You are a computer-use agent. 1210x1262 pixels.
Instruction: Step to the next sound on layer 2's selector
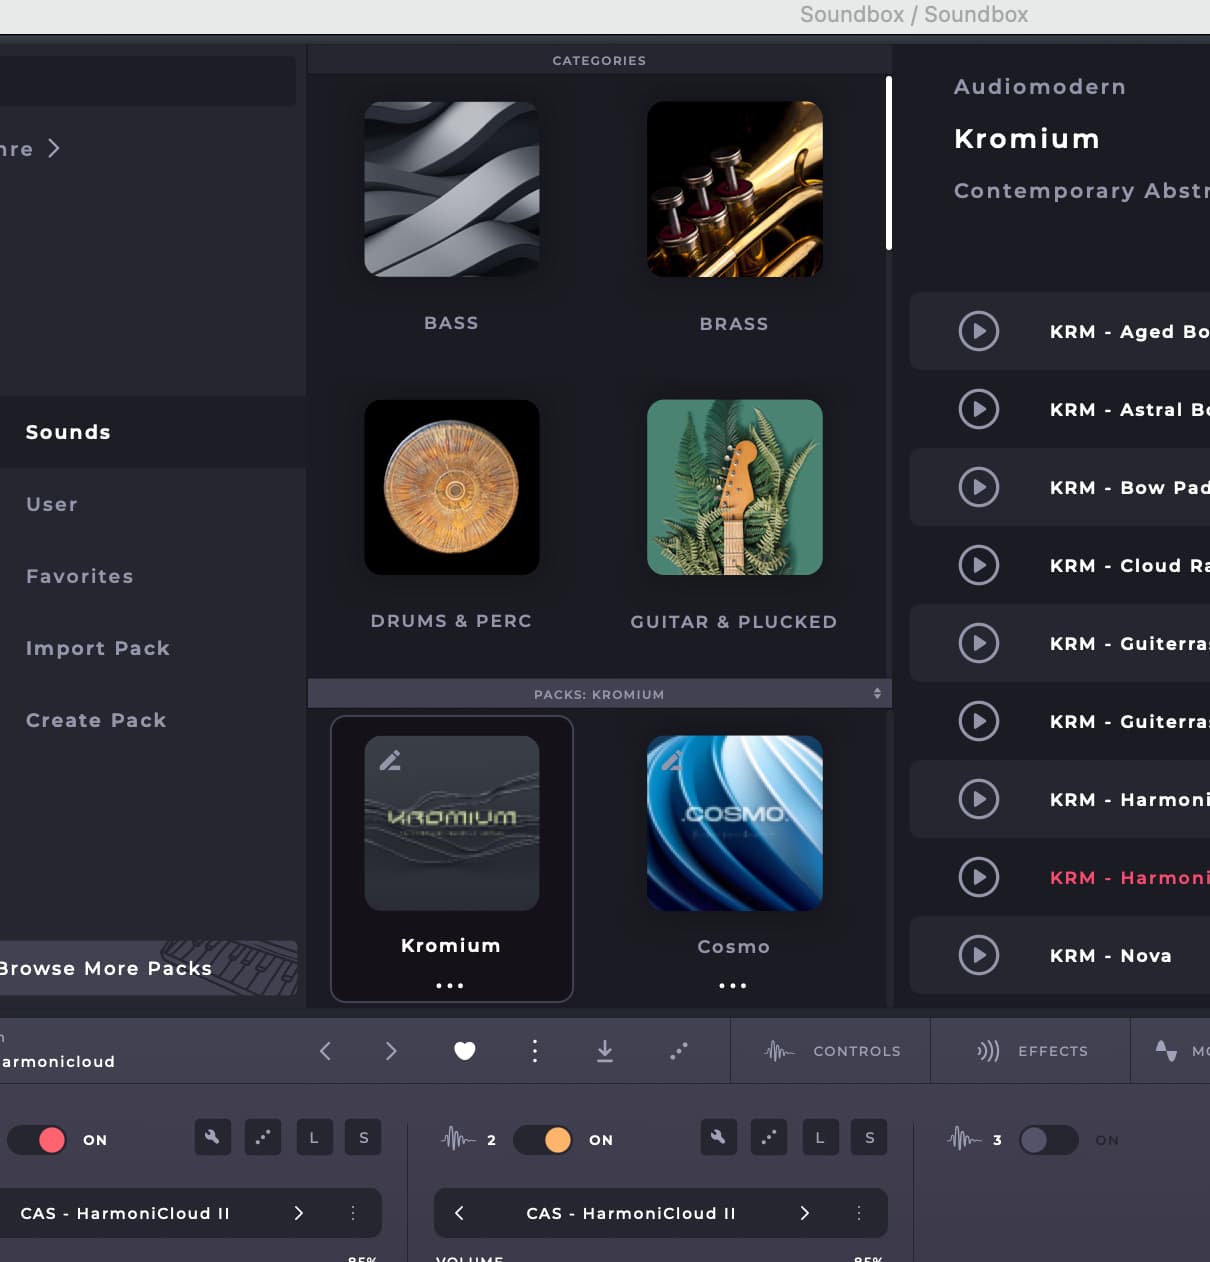click(804, 1213)
